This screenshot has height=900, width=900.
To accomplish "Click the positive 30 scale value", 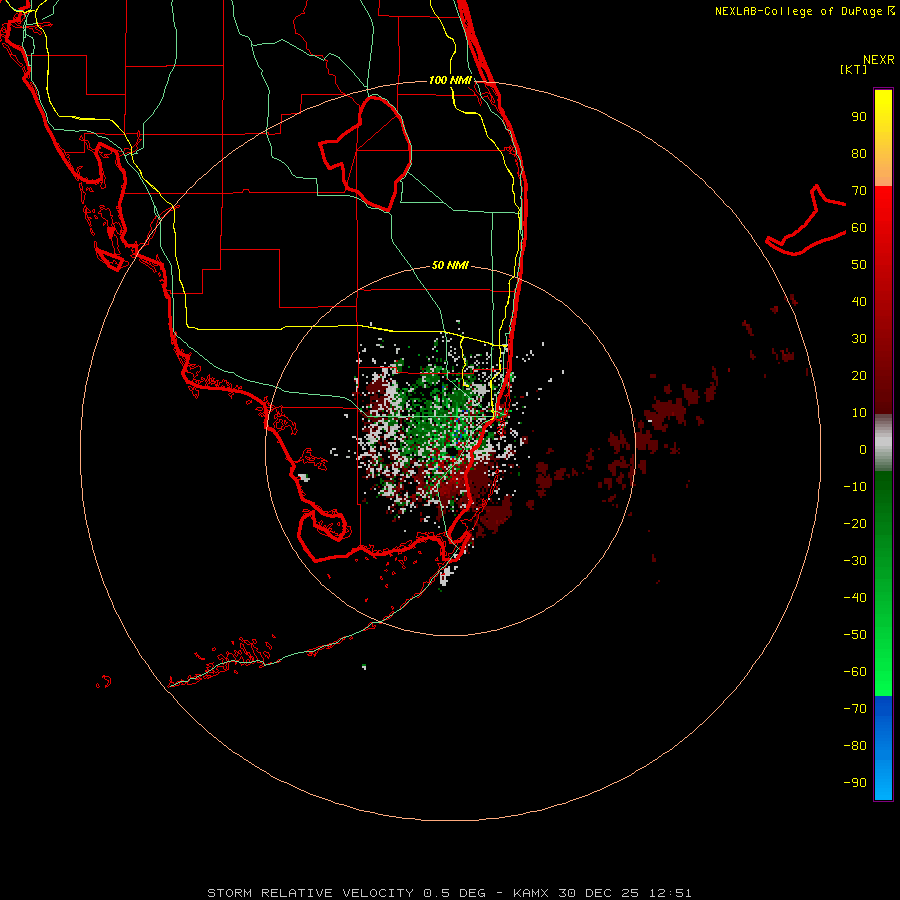I will click(x=859, y=339).
